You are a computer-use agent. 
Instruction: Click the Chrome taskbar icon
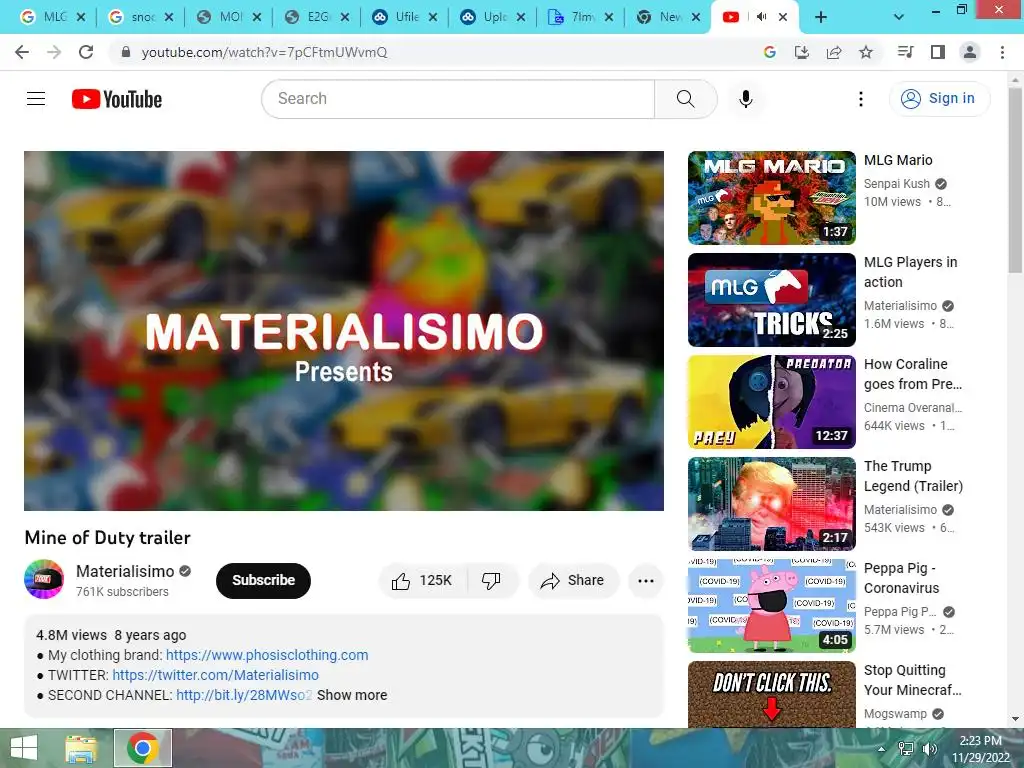(x=143, y=748)
